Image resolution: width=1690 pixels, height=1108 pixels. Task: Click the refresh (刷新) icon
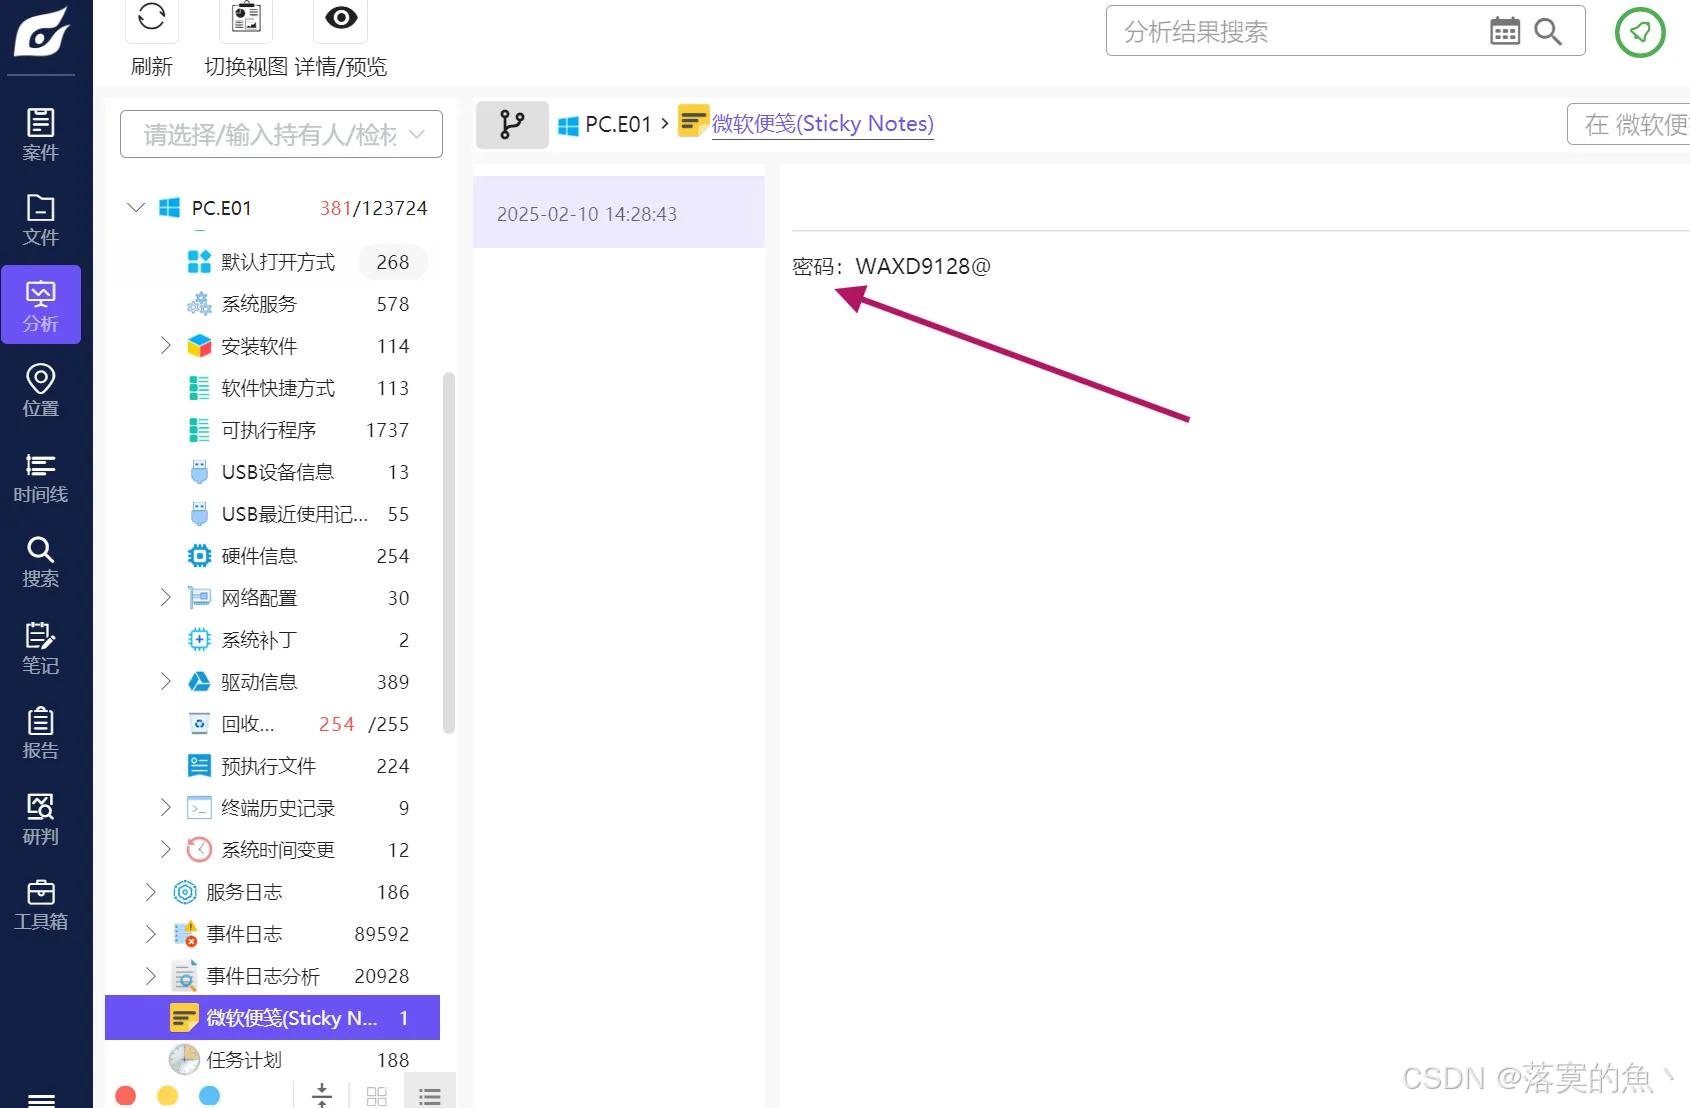click(x=152, y=18)
